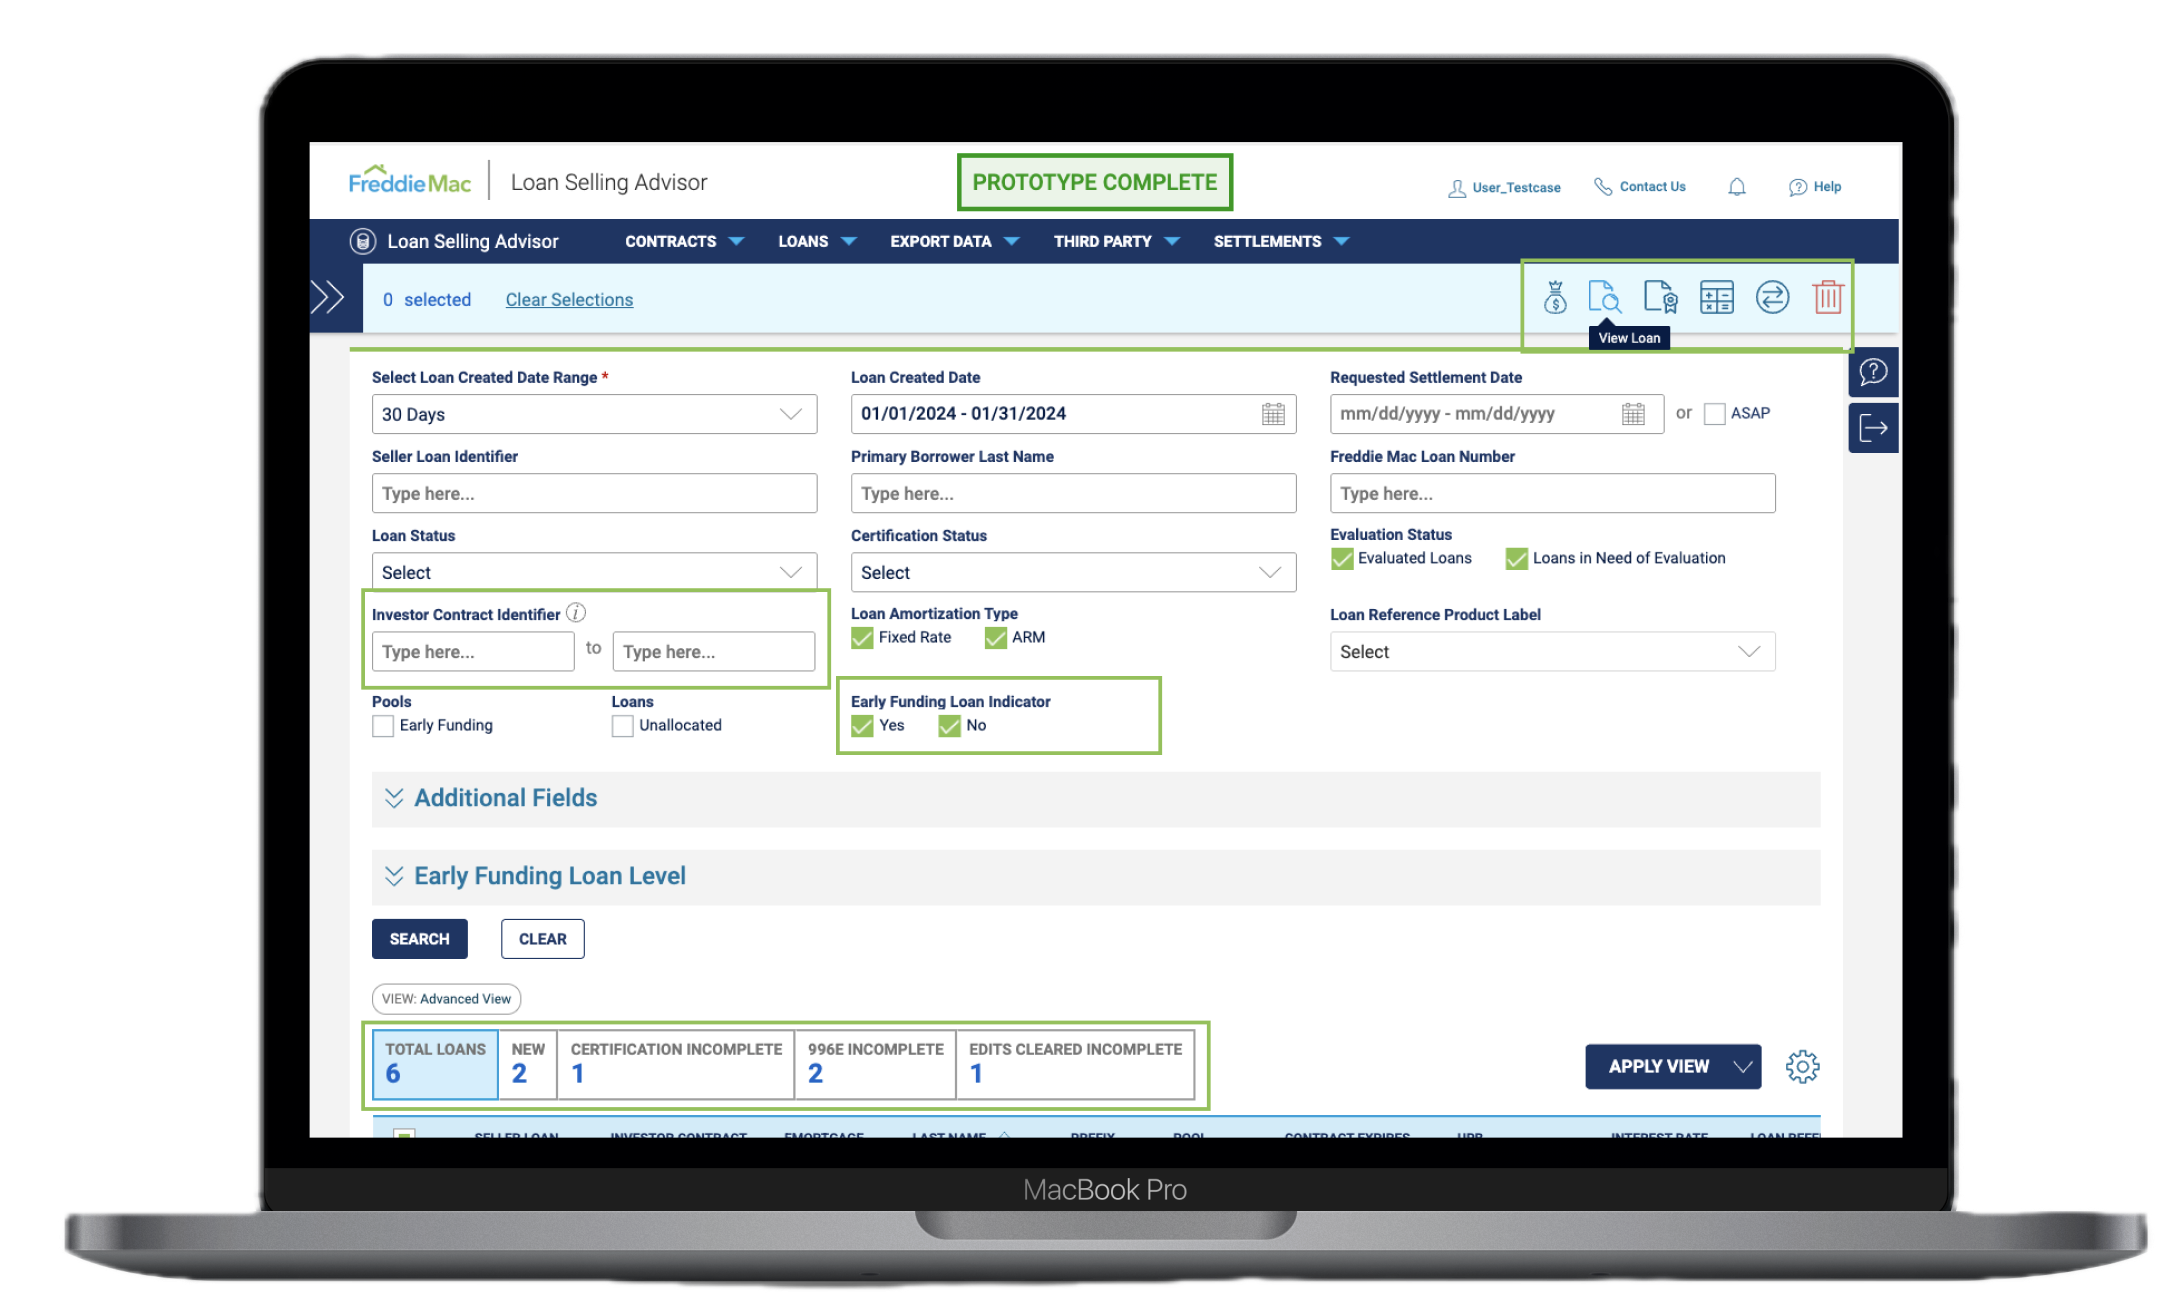Click the Clear Selections link
Screen dimensions: 2172x1302
[x=569, y=299]
